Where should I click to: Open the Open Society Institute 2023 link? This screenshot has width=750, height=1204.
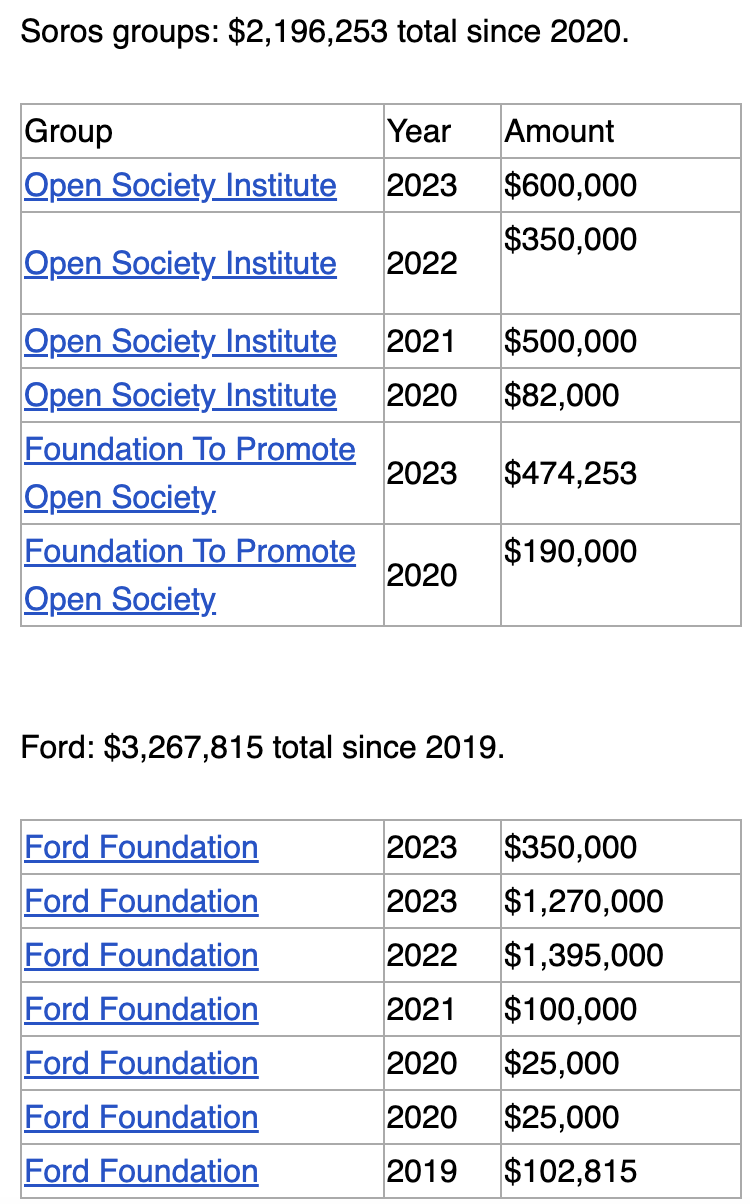(x=180, y=185)
